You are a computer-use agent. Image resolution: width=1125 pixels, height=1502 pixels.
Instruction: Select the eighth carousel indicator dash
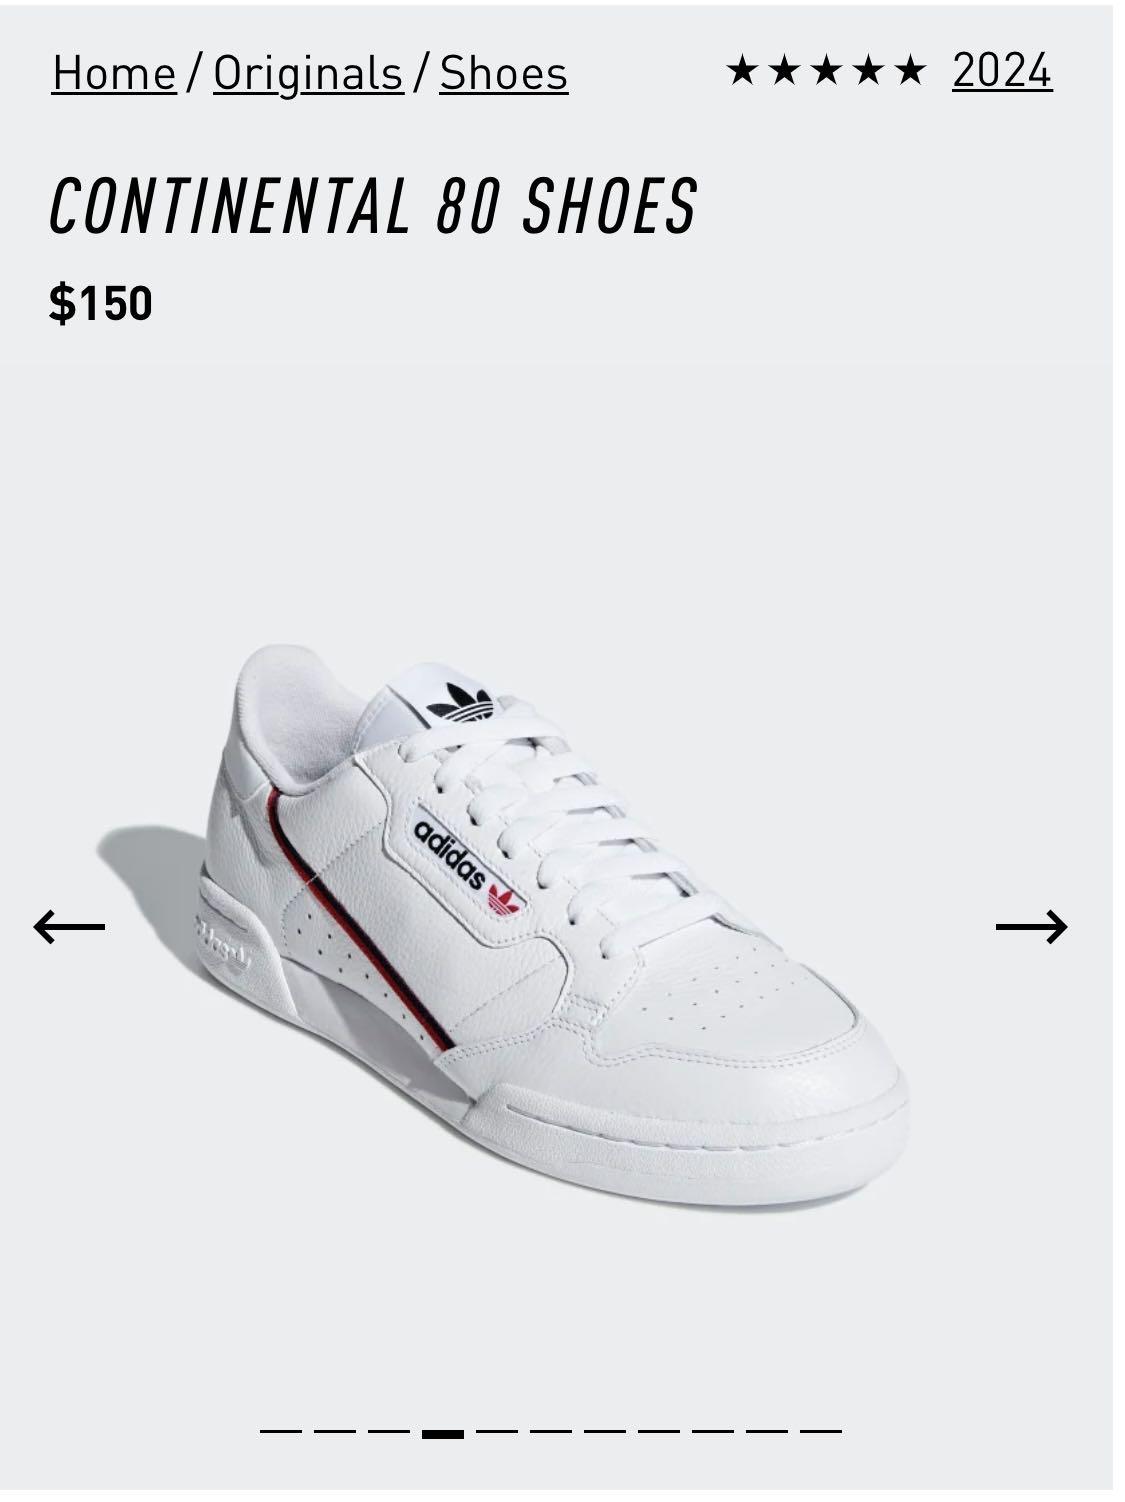tap(659, 1432)
